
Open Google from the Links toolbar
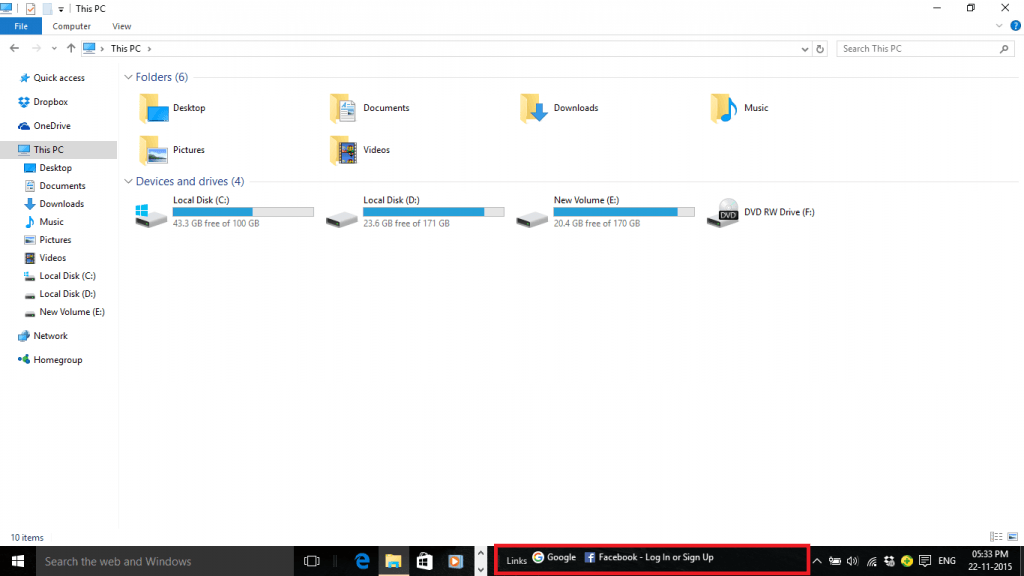pyautogui.click(x=556, y=559)
